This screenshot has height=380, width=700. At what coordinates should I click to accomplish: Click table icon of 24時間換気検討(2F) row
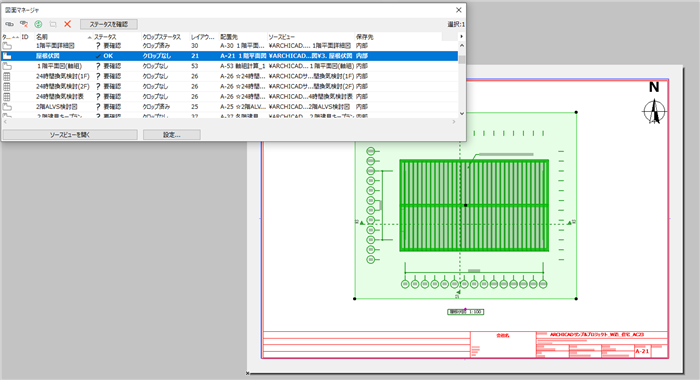click(x=7, y=87)
